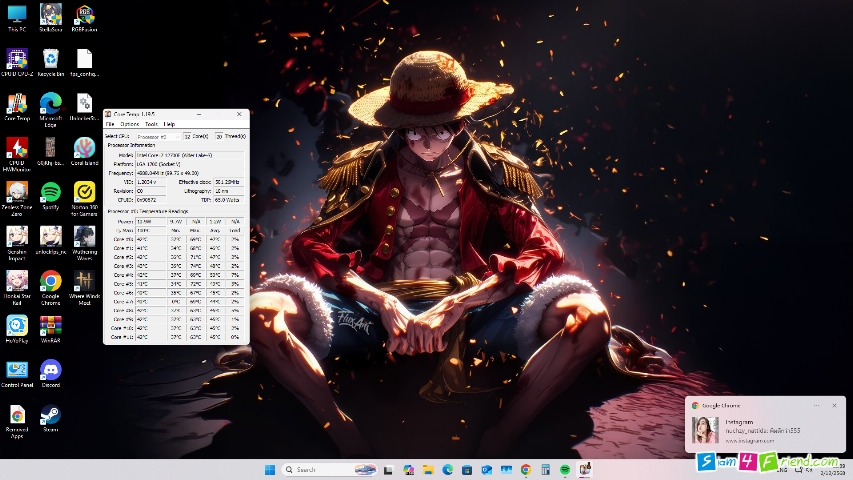Launch Steam from the desktop
The width and height of the screenshot is (853, 480).
click(51, 418)
